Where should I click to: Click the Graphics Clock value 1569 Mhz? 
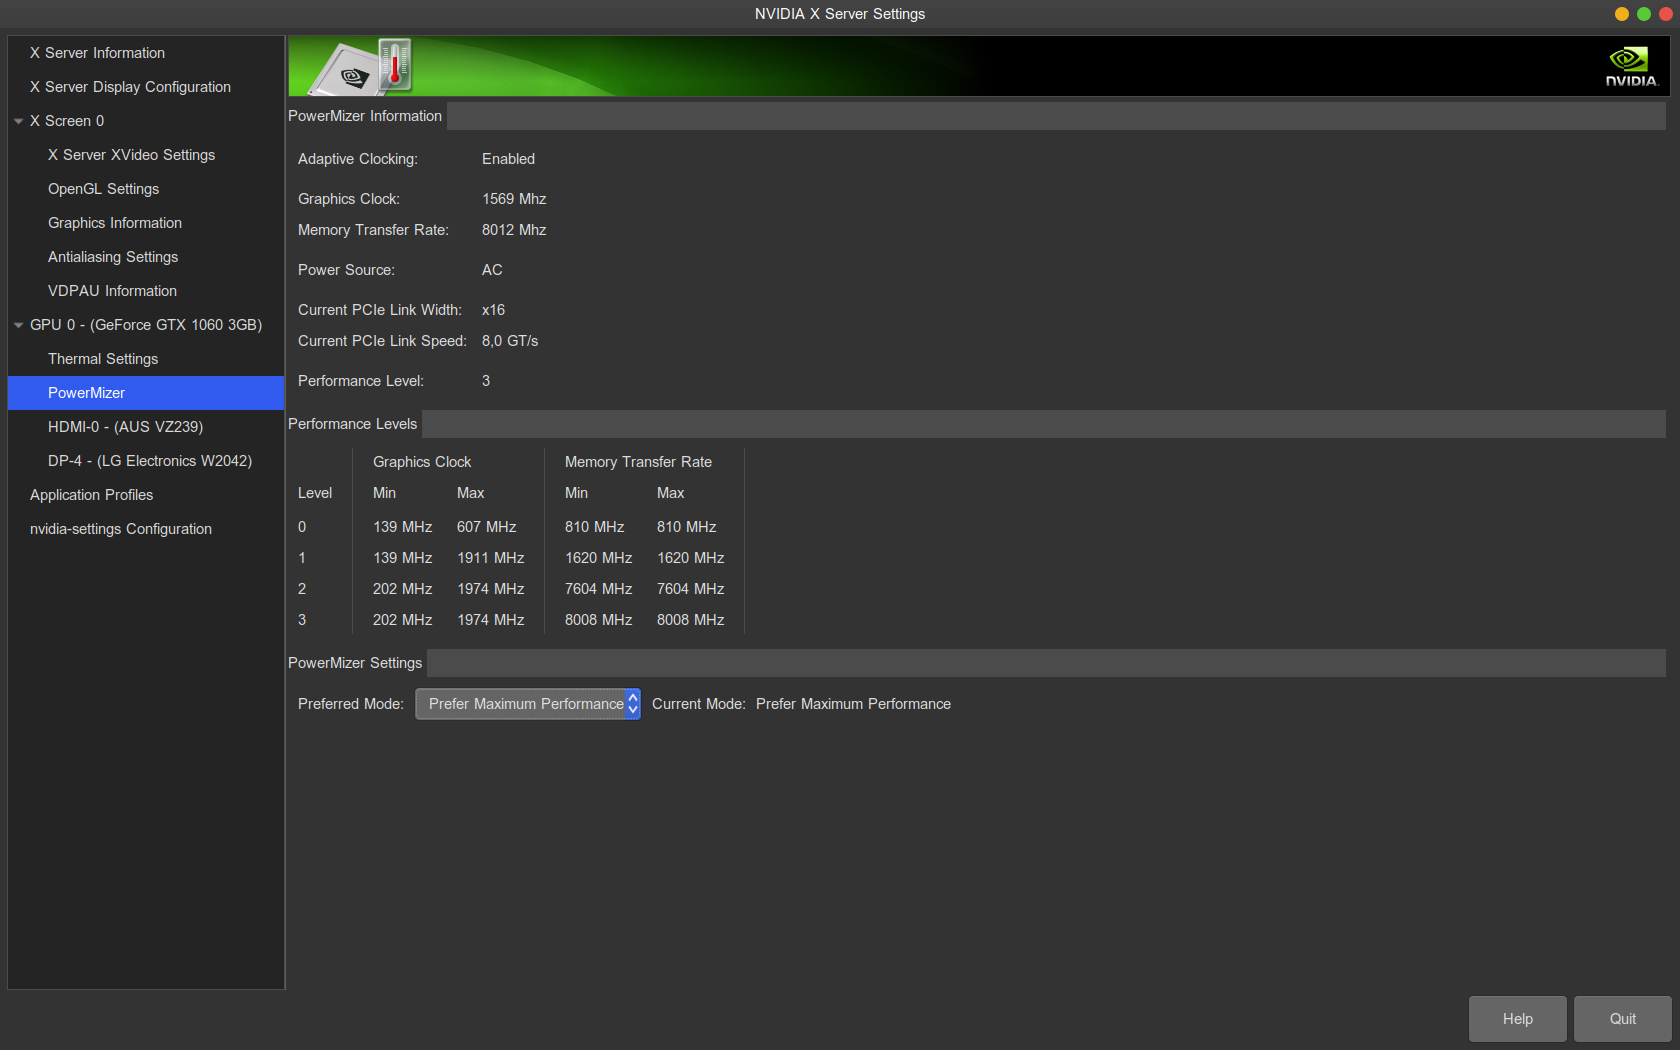coord(514,199)
